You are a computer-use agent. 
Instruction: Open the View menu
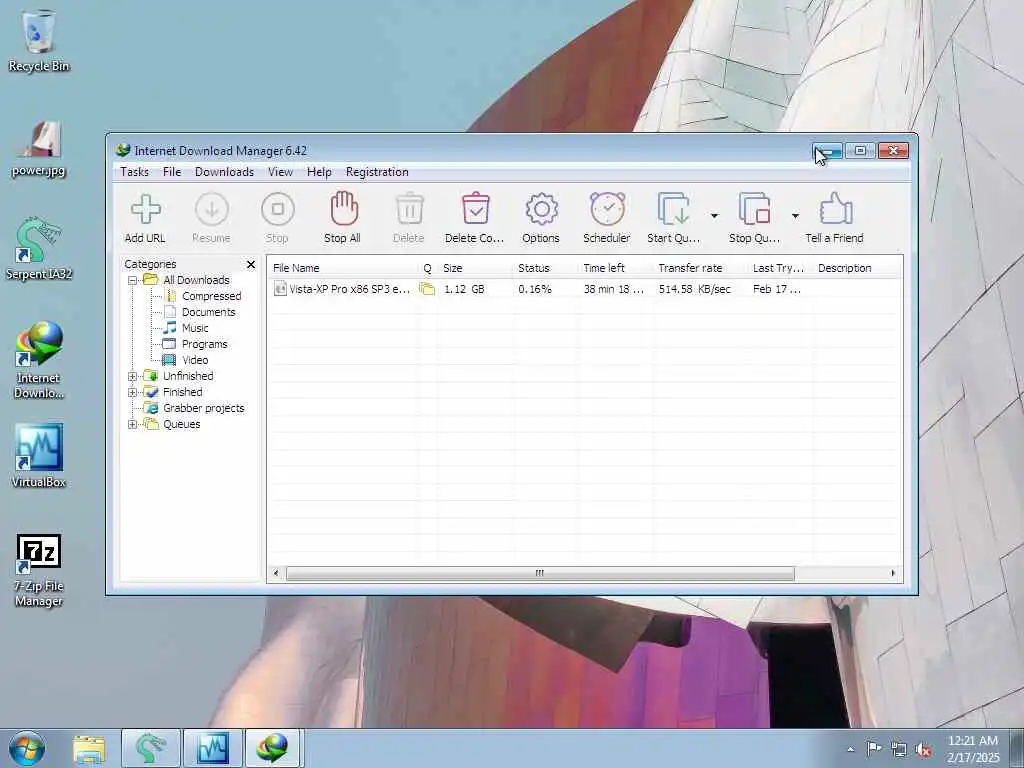tap(280, 172)
